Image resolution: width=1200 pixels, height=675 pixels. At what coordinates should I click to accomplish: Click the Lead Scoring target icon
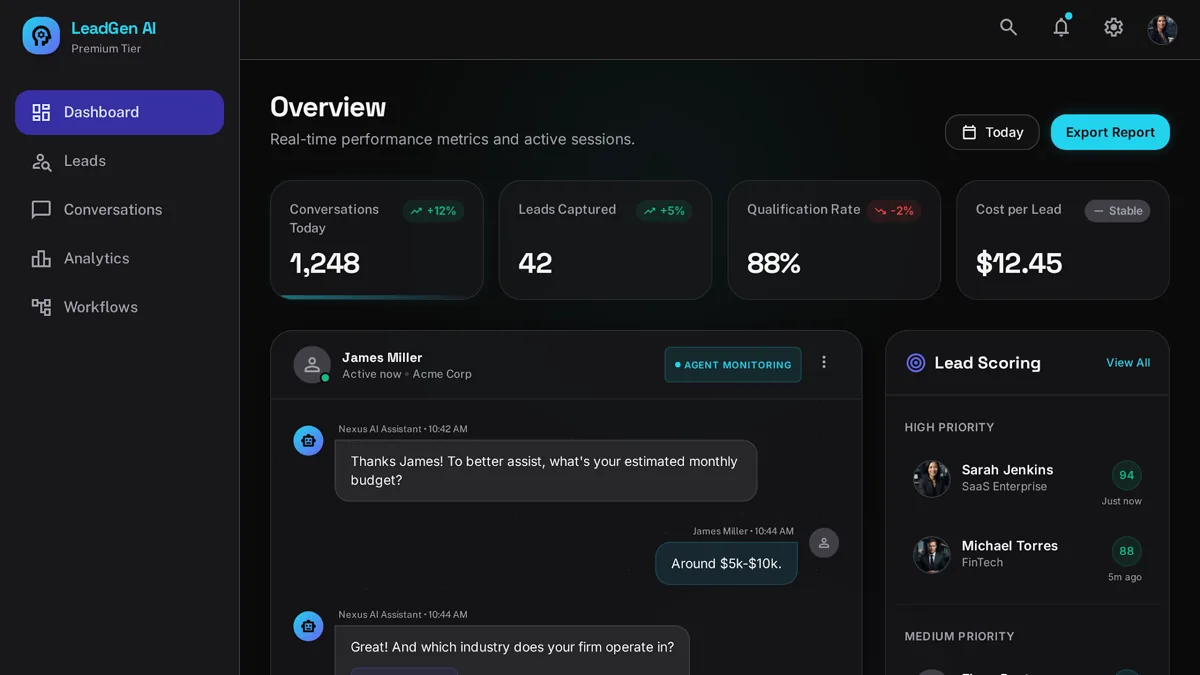915,363
